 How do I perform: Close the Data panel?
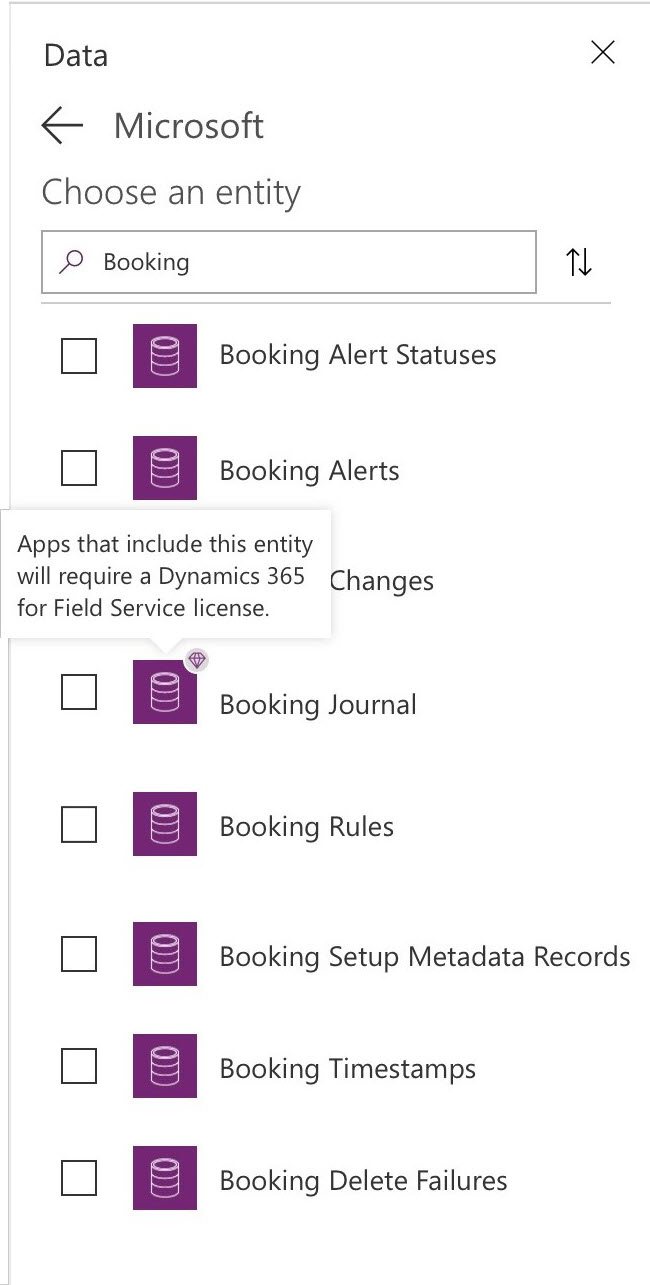pos(603,53)
